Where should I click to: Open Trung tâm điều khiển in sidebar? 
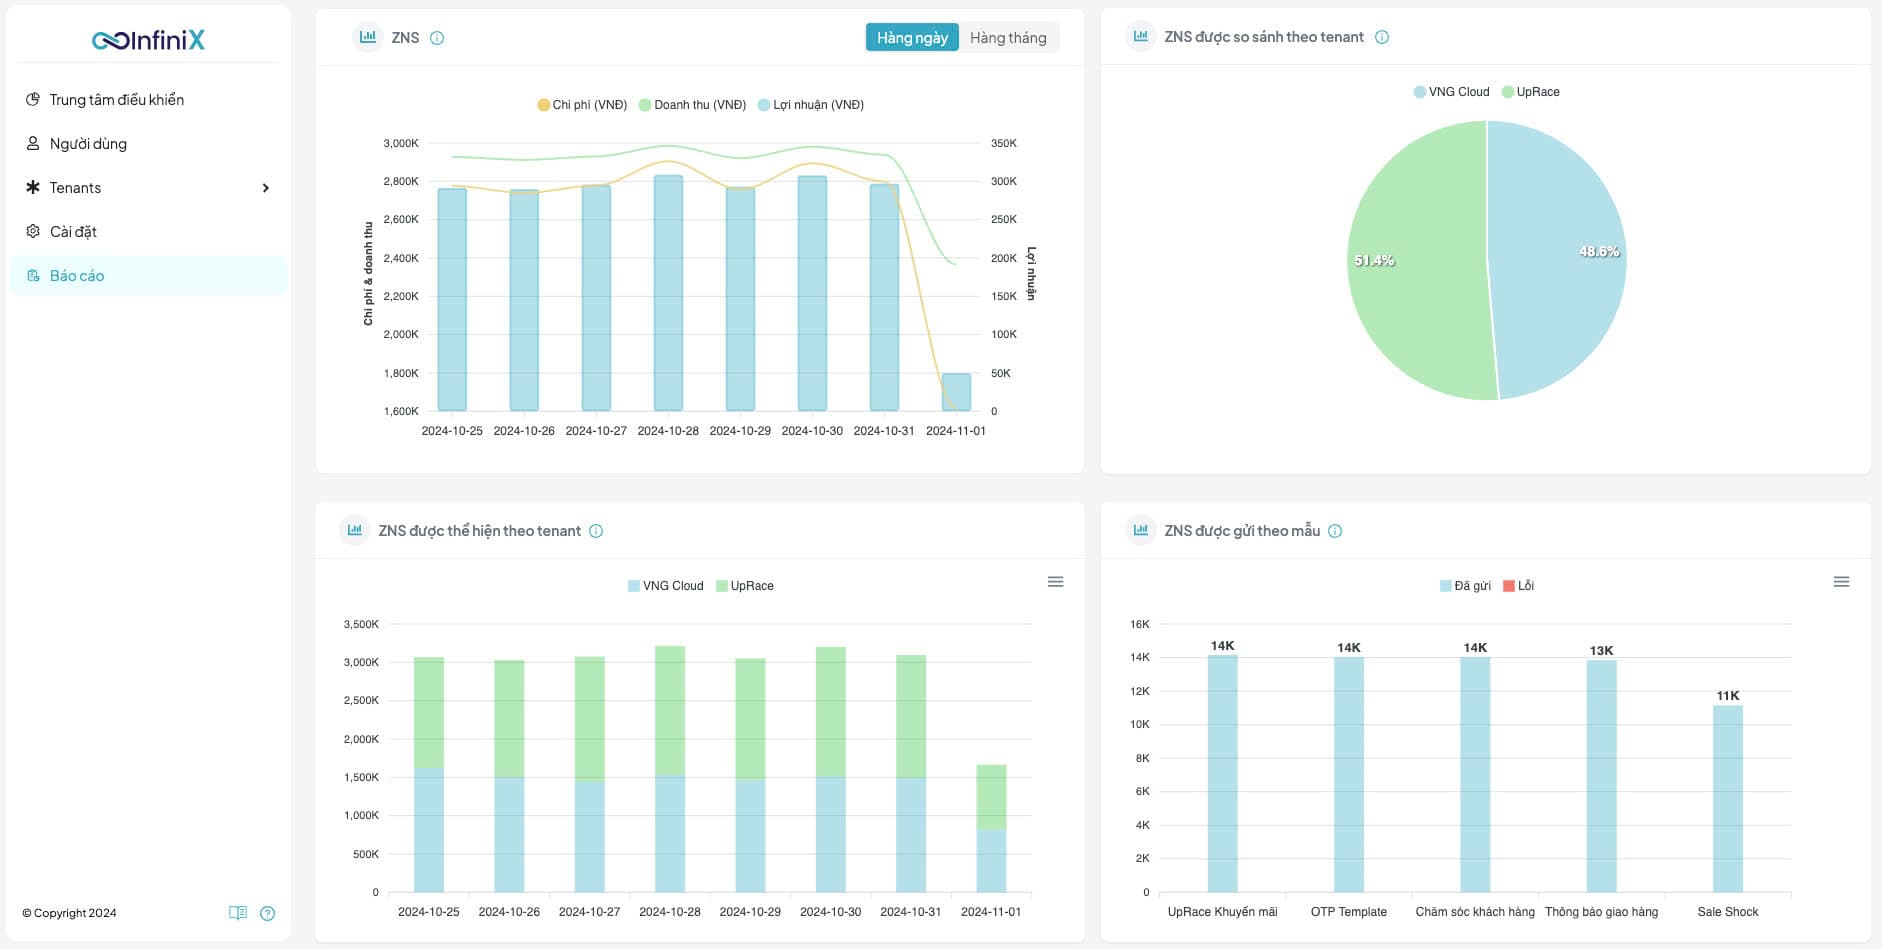tap(116, 100)
